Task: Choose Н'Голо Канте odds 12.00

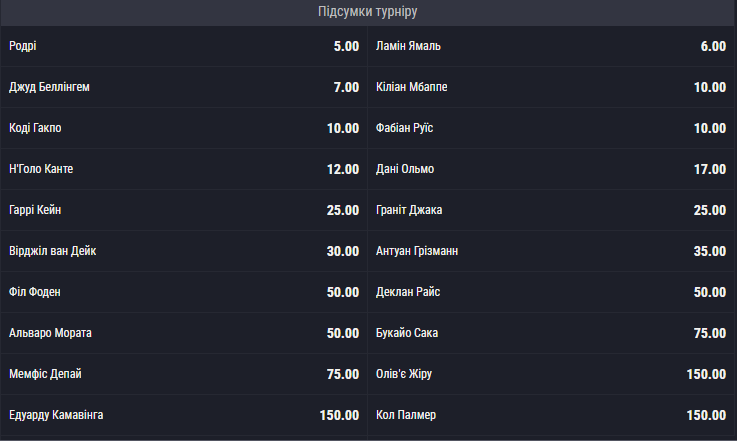Action: click(184, 169)
